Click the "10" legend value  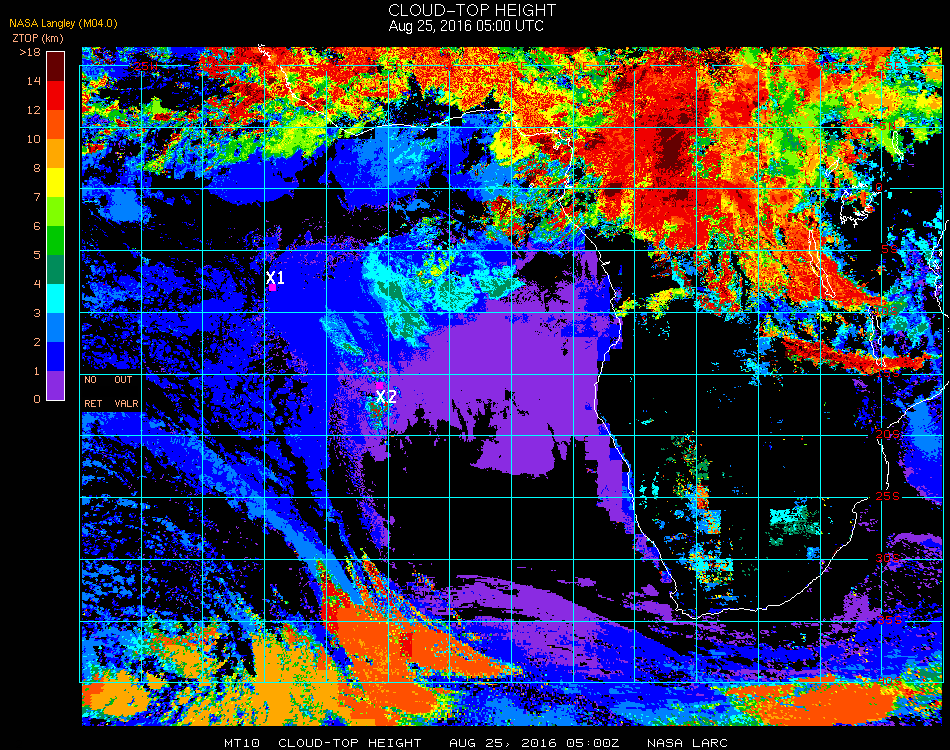[x=34, y=139]
